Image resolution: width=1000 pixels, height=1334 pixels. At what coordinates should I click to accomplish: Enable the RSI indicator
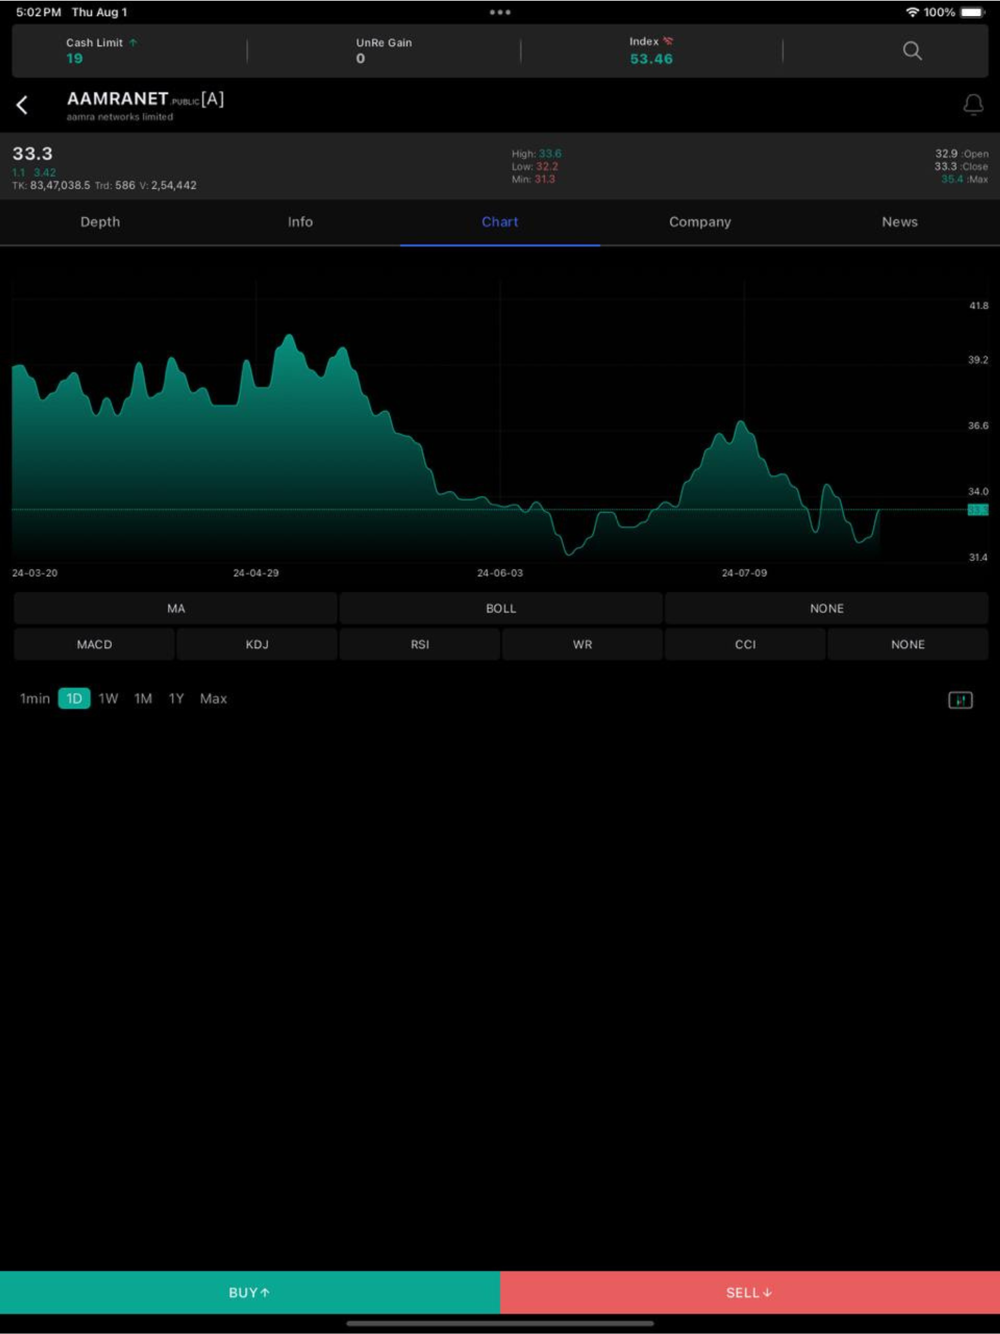click(420, 644)
